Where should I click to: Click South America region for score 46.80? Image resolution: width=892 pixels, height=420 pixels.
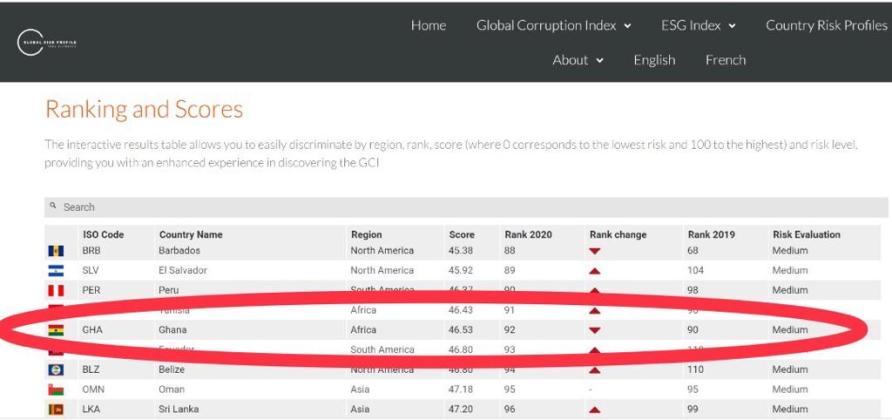pyautogui.click(x=382, y=350)
